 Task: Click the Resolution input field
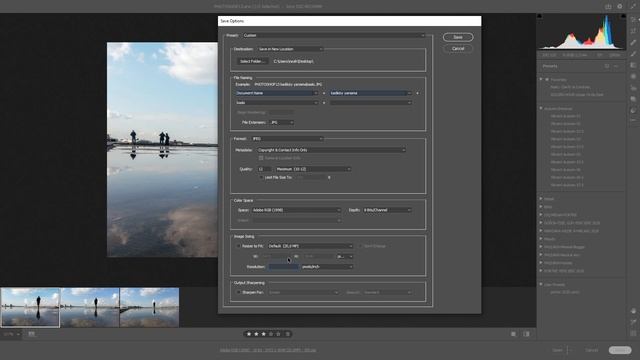click(283, 267)
